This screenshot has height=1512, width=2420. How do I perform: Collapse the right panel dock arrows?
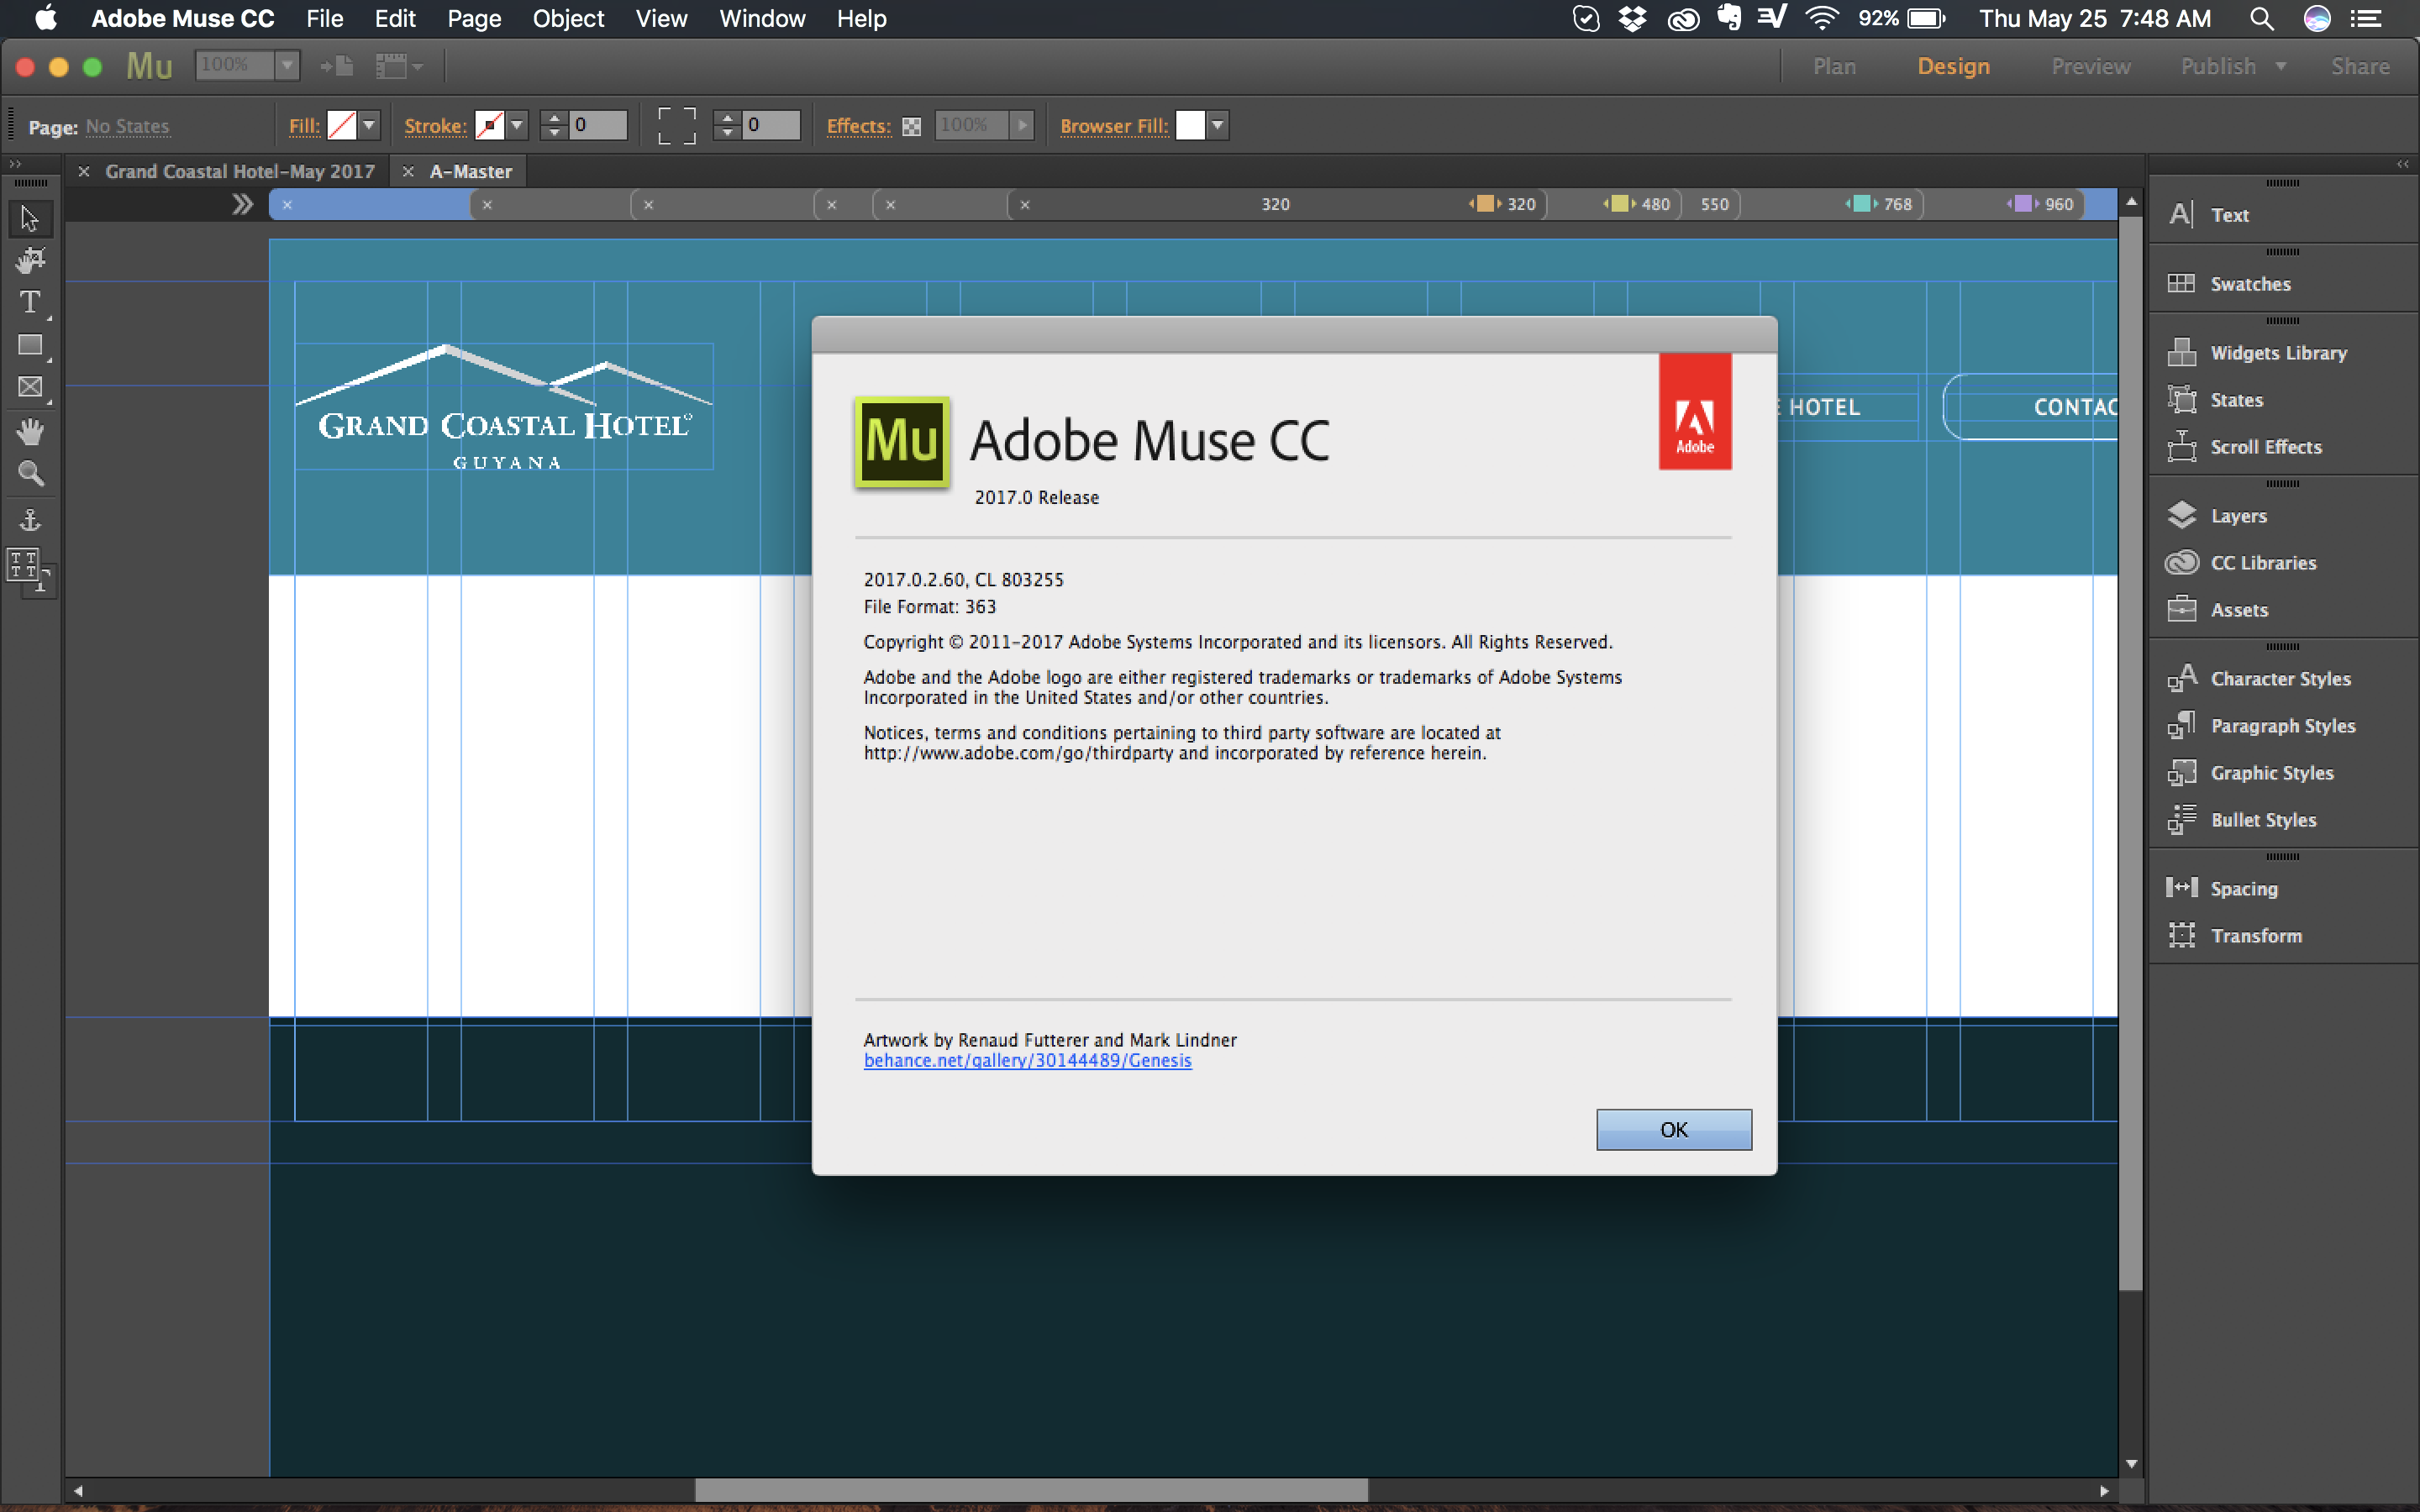(x=2403, y=164)
